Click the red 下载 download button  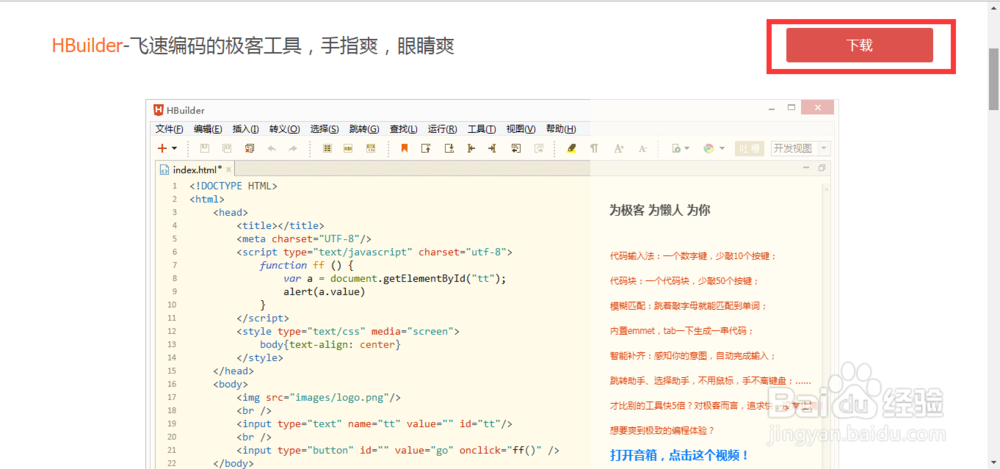[x=859, y=45]
